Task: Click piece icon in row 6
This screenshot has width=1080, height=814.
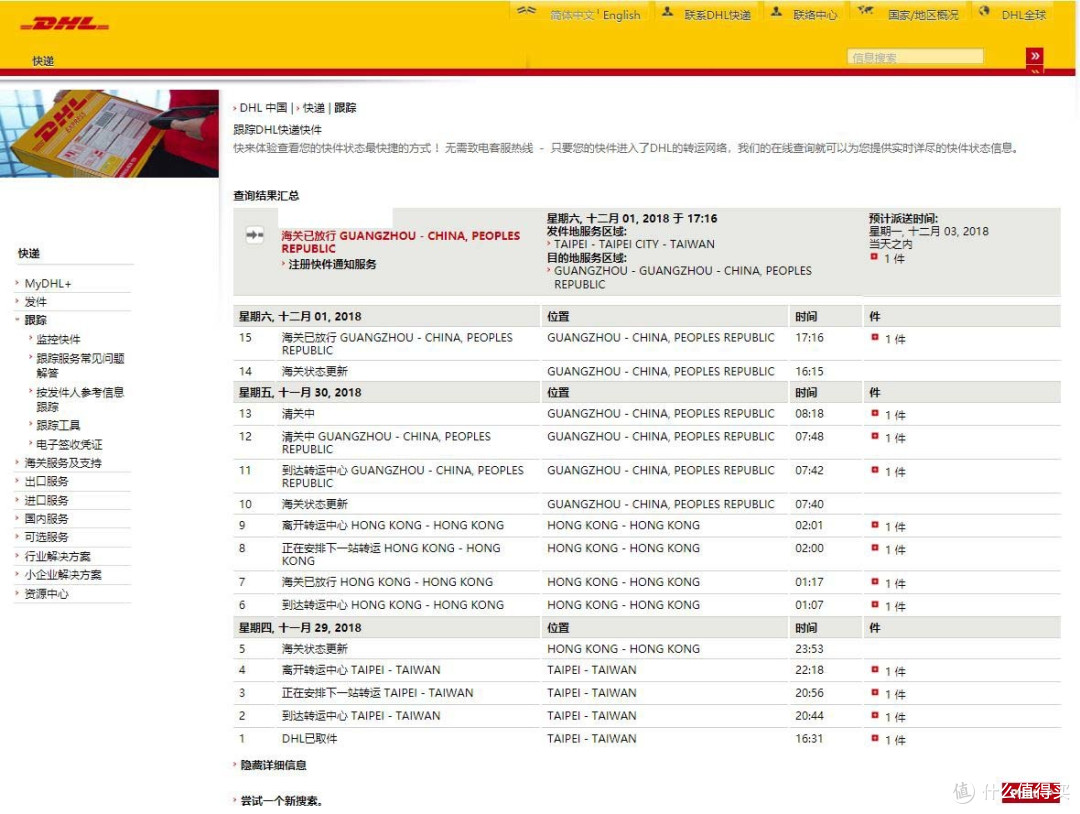Action: 875,604
